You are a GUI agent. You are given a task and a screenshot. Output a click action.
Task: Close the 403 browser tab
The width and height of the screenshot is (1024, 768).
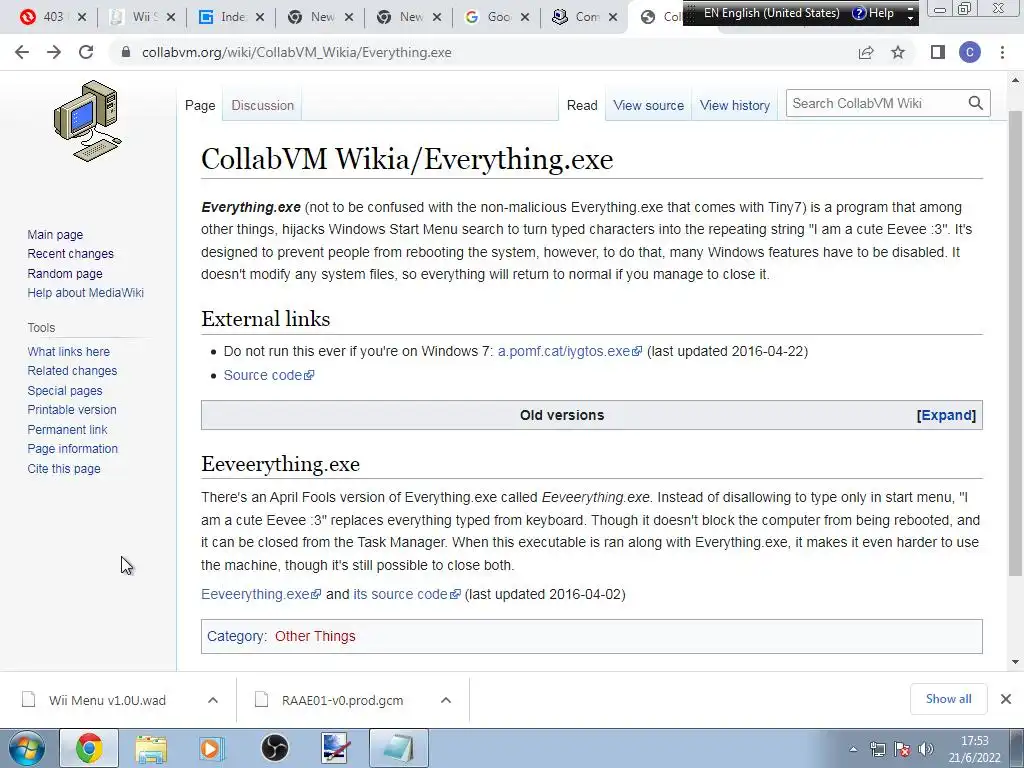(82, 17)
